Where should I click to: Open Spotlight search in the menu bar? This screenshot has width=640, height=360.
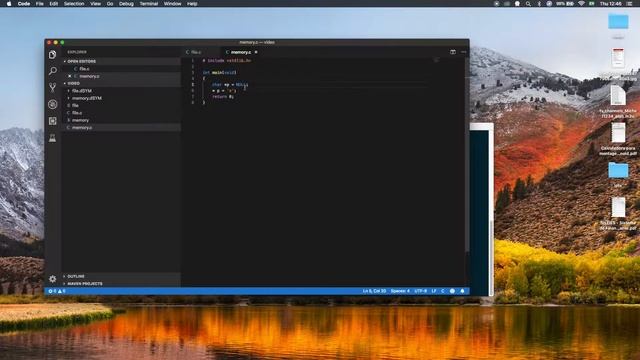coord(528,4)
